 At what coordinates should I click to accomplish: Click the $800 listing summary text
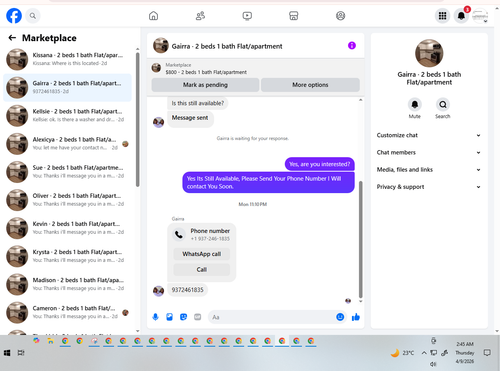point(206,72)
